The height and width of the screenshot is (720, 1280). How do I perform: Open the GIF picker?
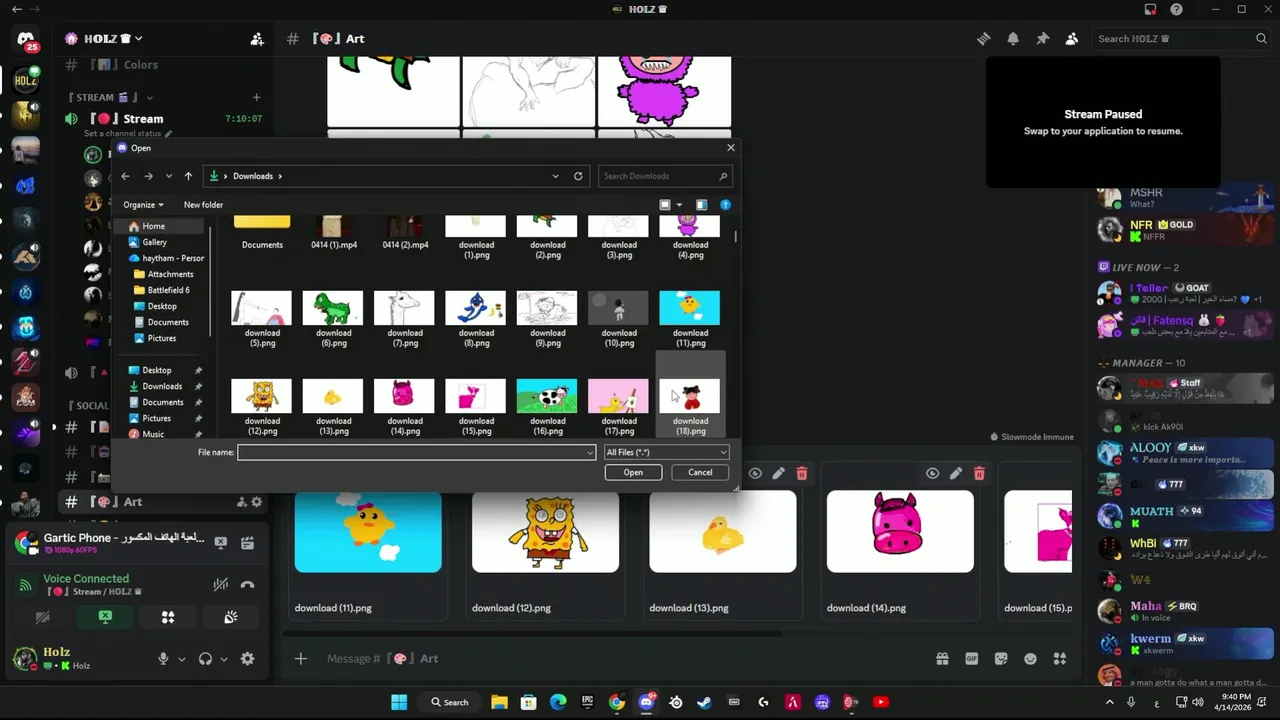tap(971, 659)
